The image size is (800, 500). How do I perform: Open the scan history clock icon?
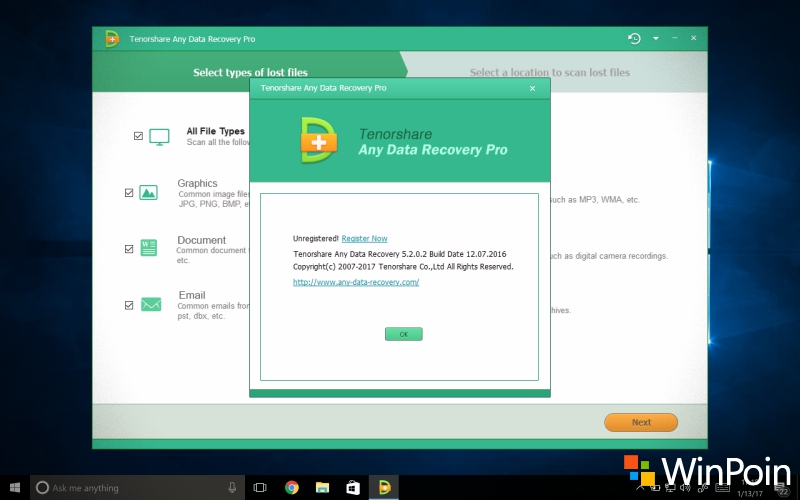634,38
